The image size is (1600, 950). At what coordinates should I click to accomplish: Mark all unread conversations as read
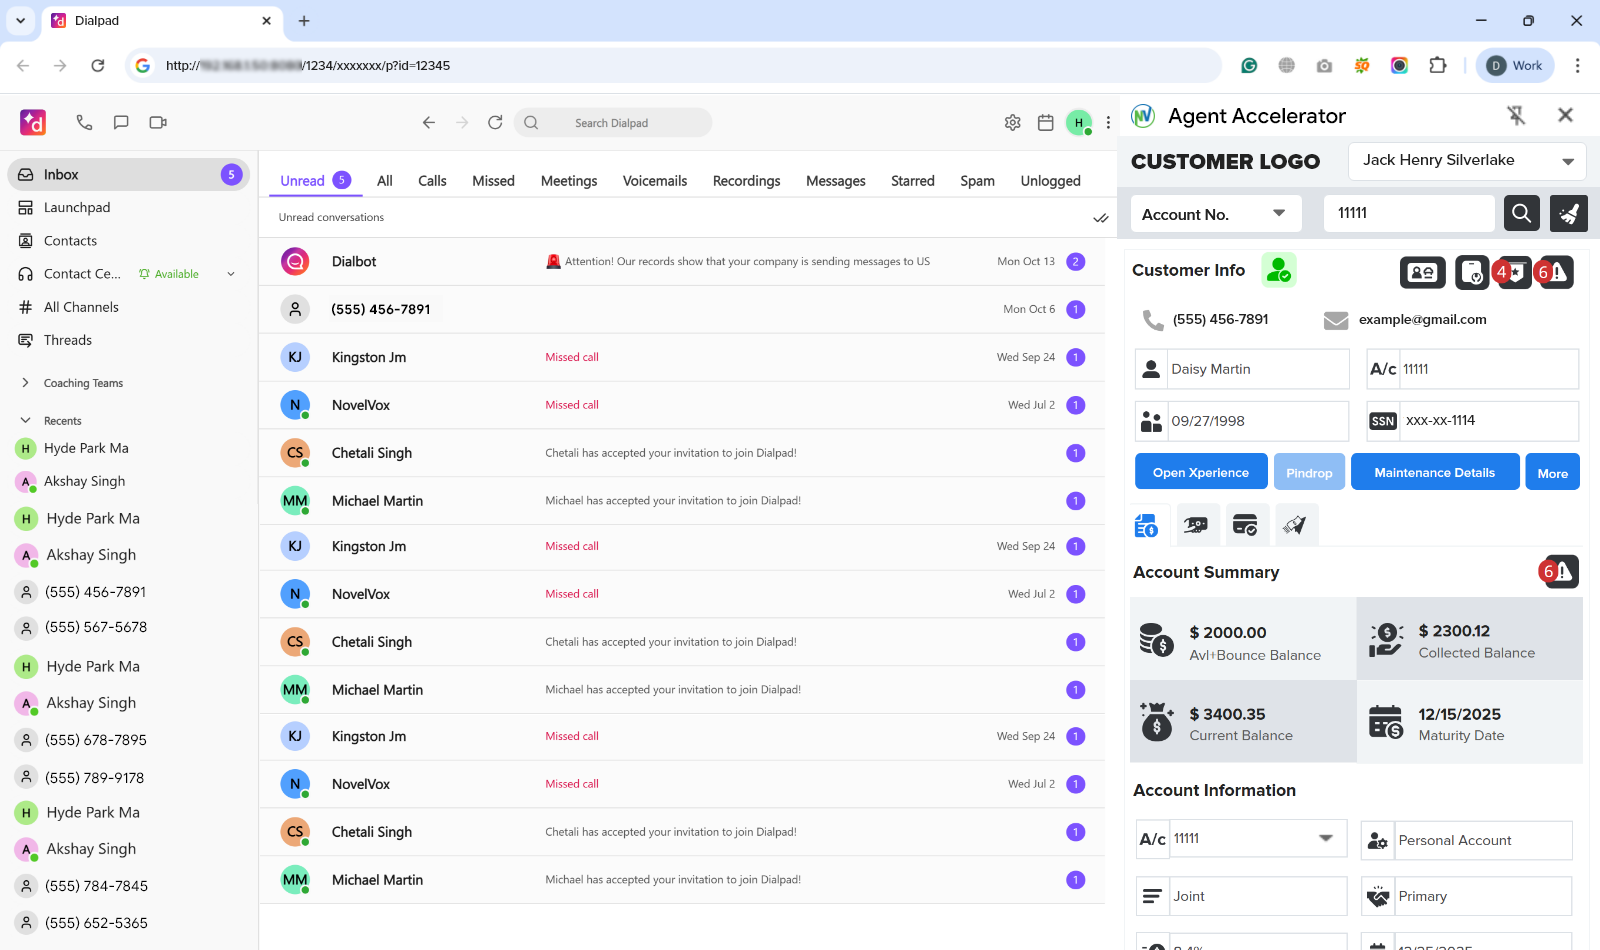click(x=1100, y=218)
